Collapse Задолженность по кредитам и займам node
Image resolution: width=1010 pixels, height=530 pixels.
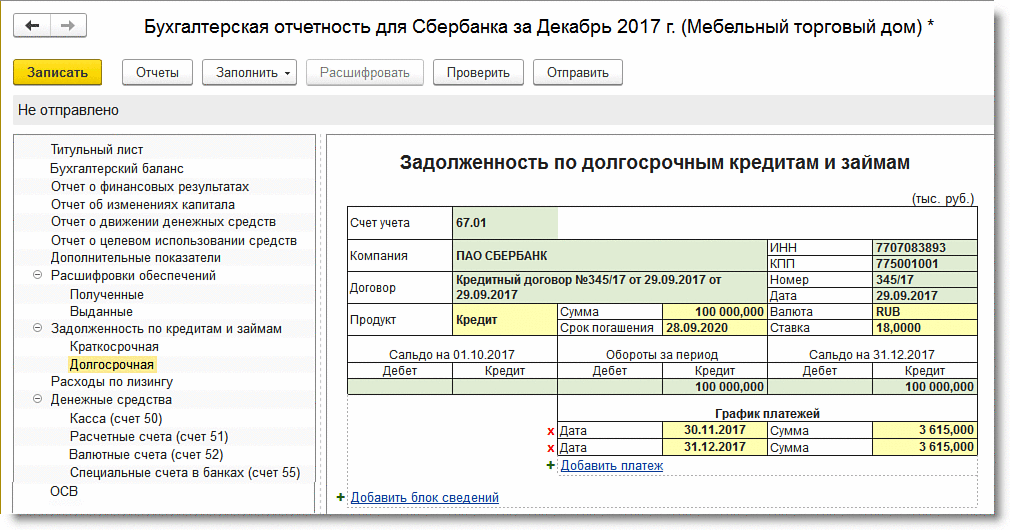[38, 329]
